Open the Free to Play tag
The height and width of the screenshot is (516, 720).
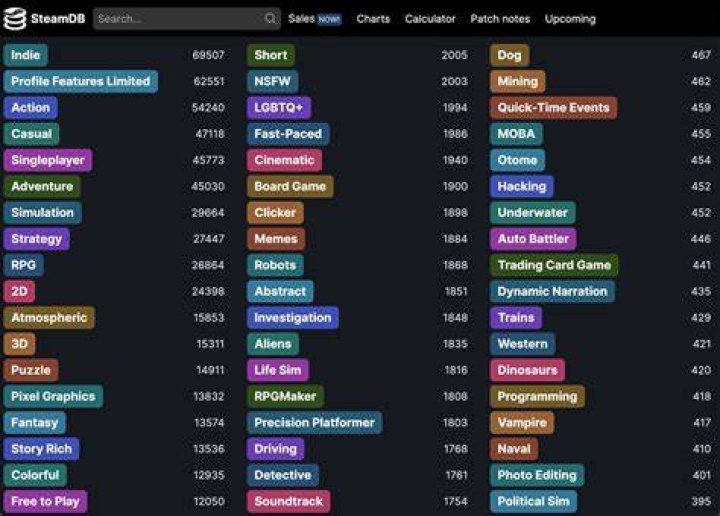pos(45,501)
